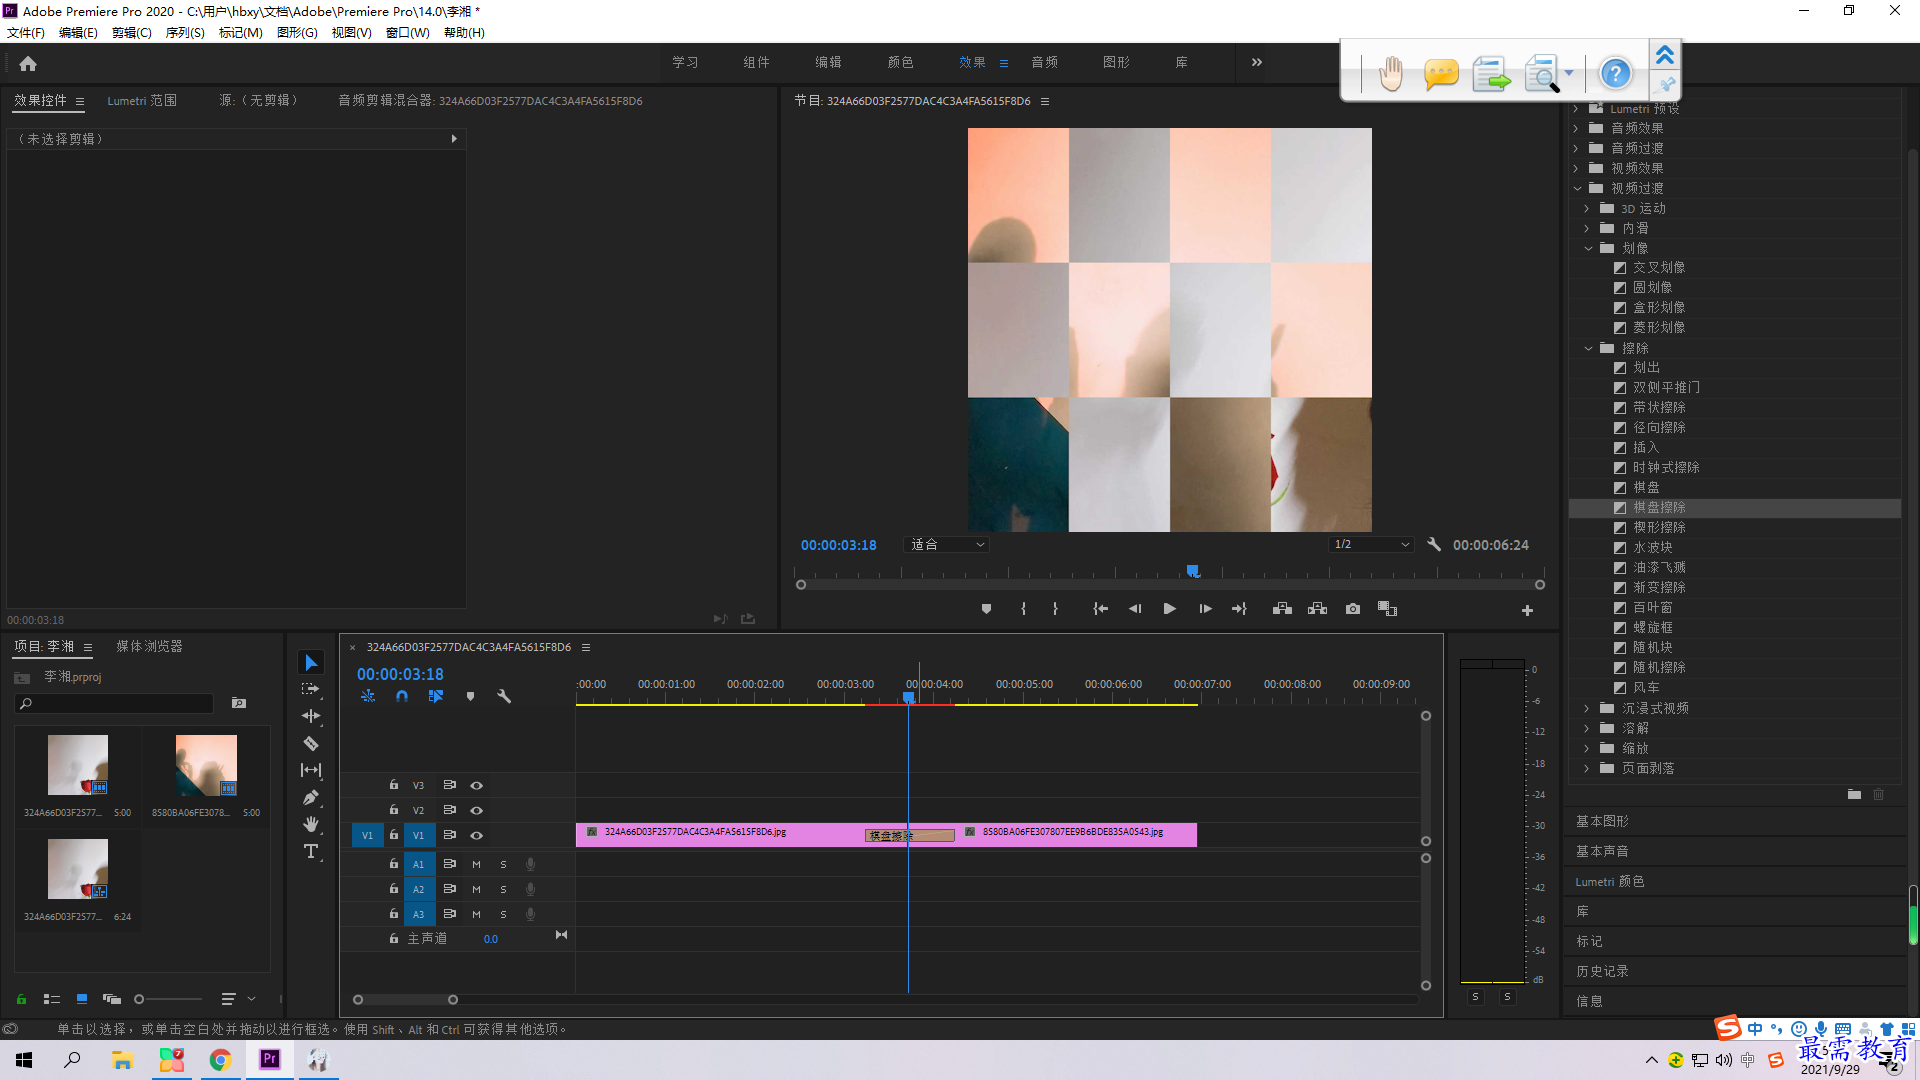Expand the 音频效果 folder

coord(1576,128)
